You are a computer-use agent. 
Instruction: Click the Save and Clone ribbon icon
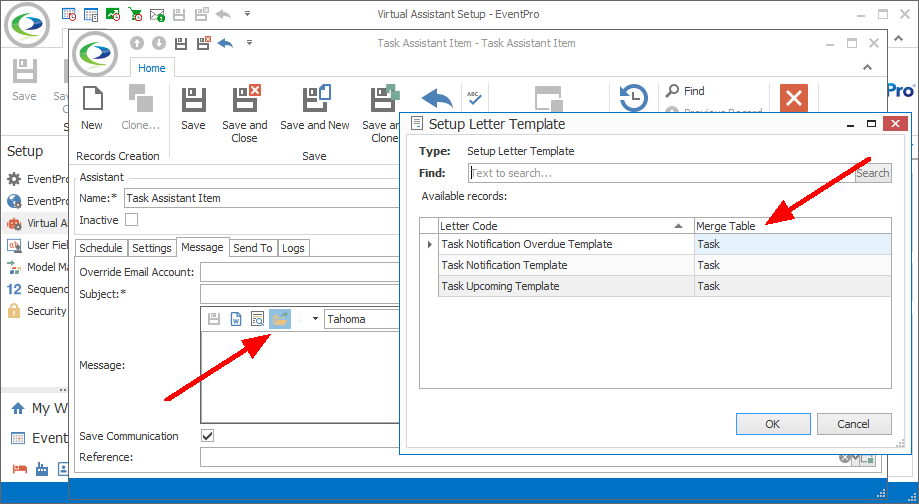click(x=384, y=99)
